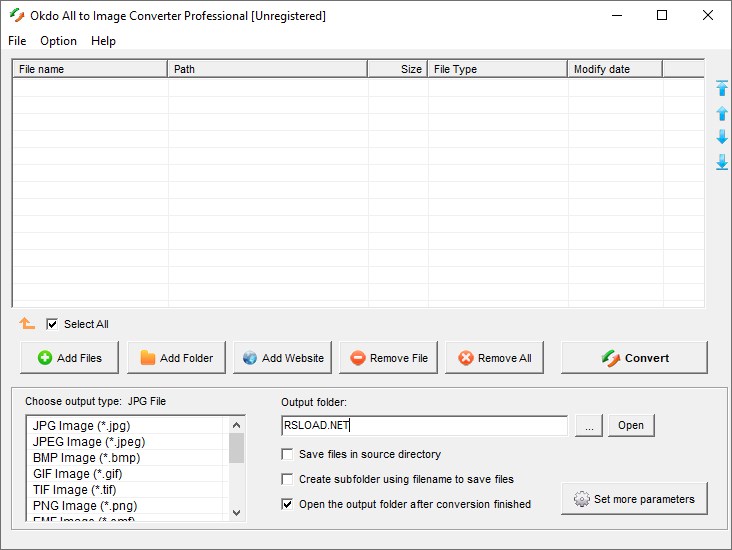Viewport: 732px width, 550px height.
Task: Sort by the File name column header
Action: [90, 69]
